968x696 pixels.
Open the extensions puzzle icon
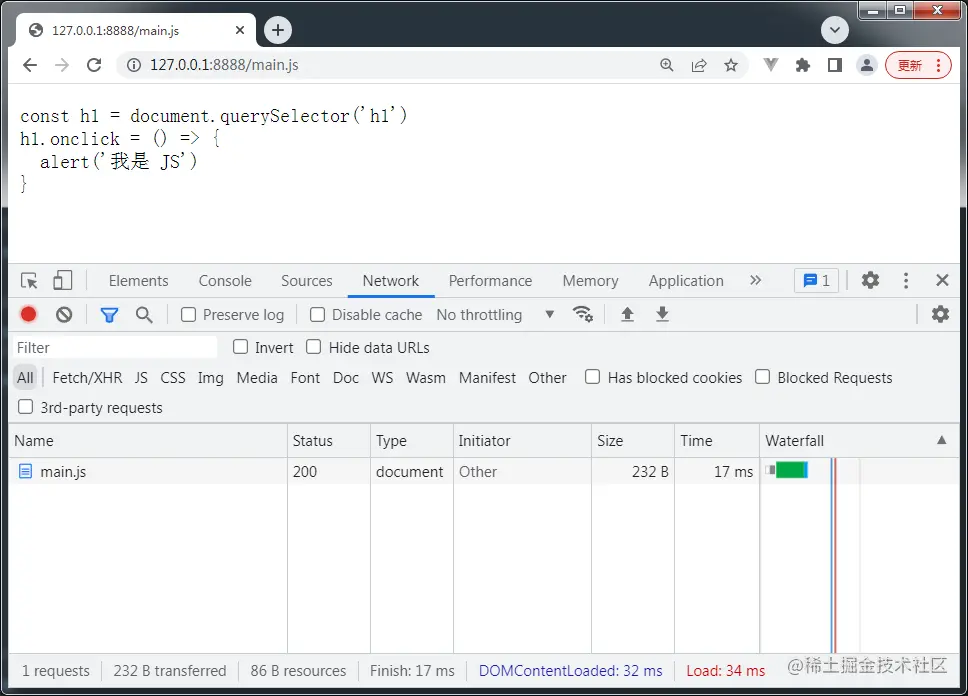[x=803, y=65]
